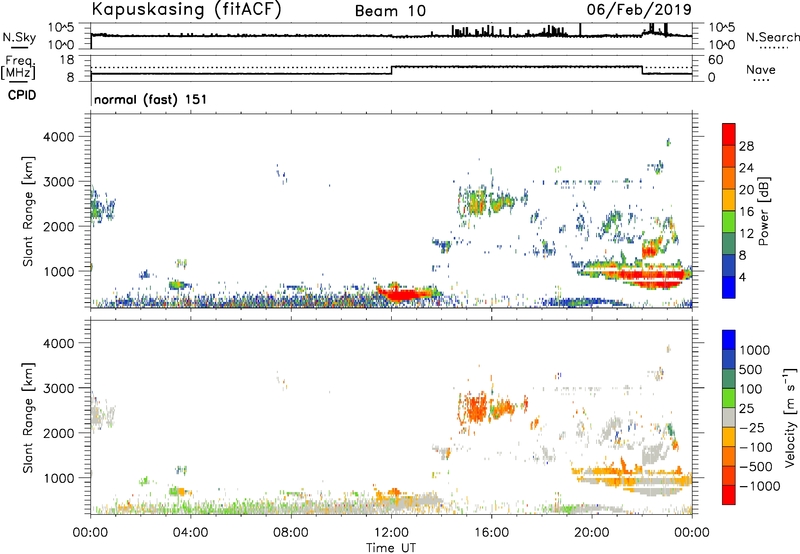
Task: Click the "4" label on the power colorbar
Action: (742, 277)
